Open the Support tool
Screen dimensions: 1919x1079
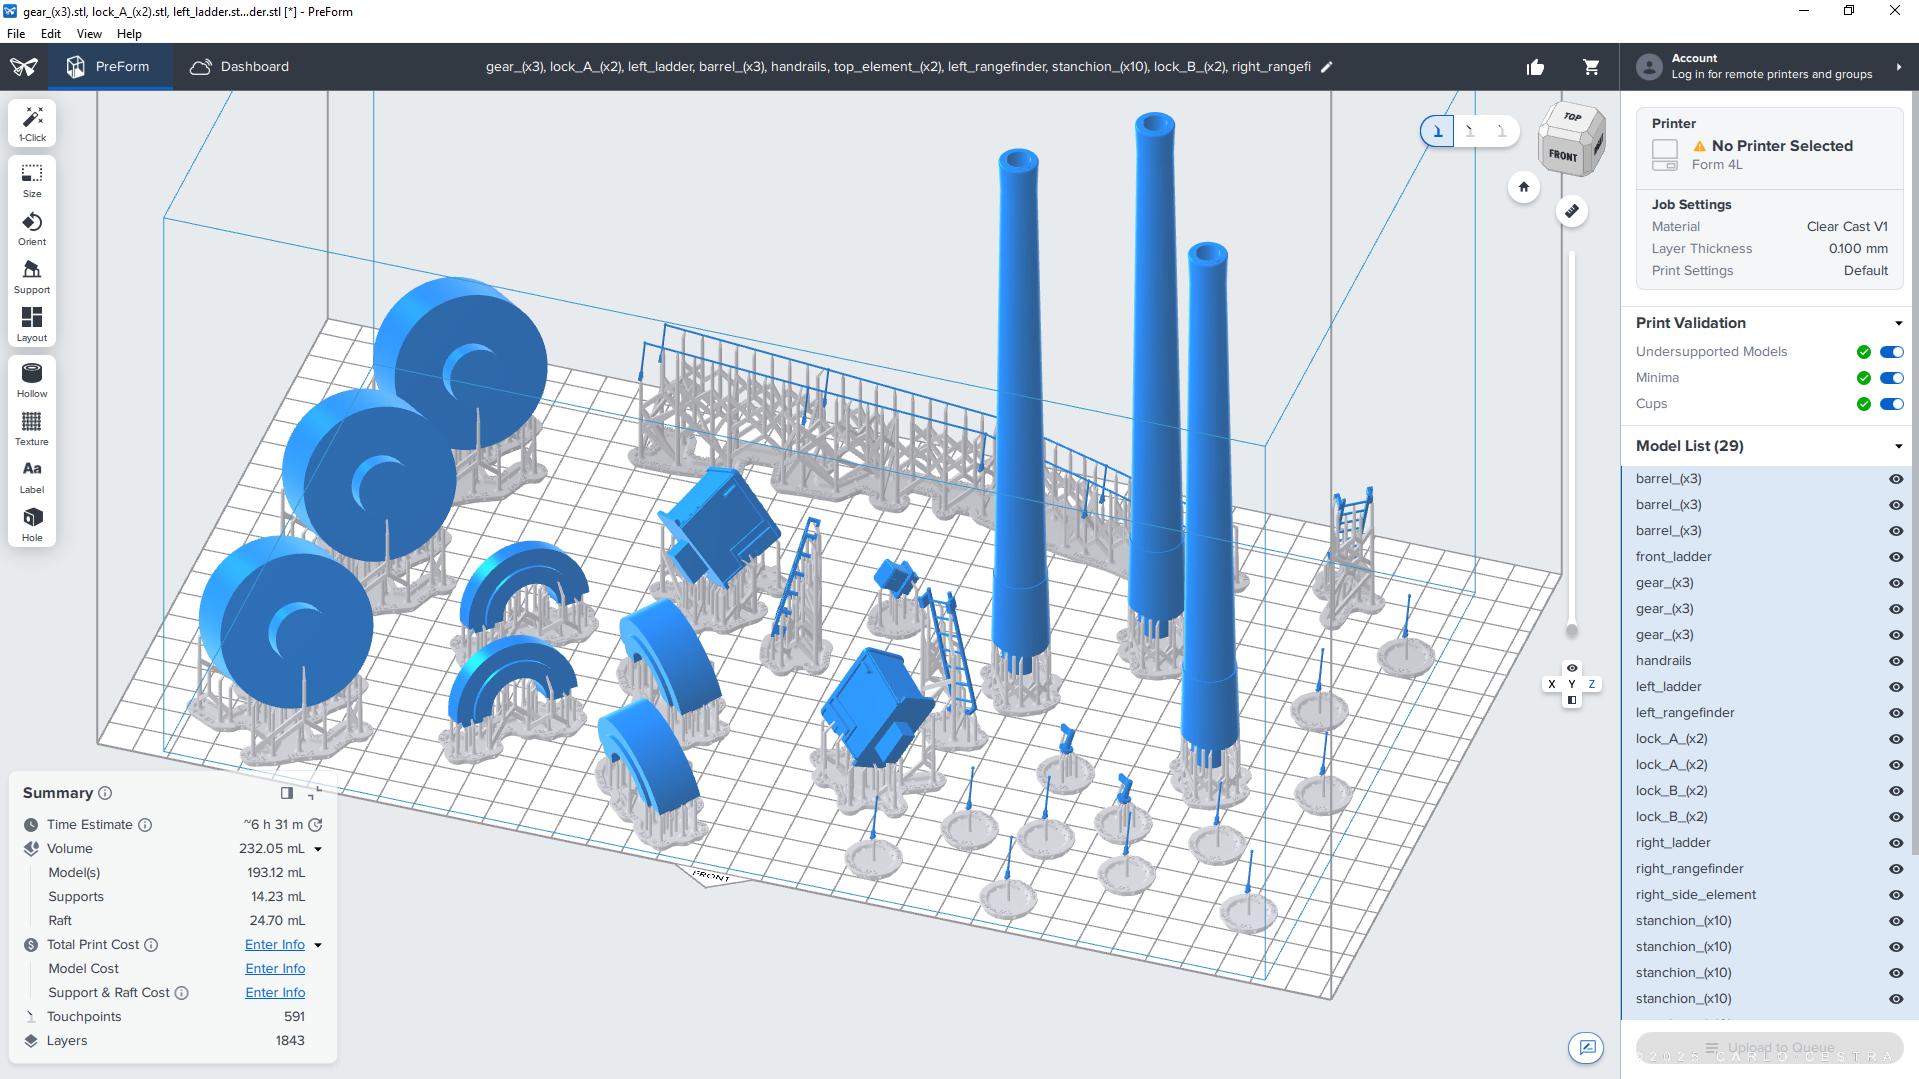point(32,276)
